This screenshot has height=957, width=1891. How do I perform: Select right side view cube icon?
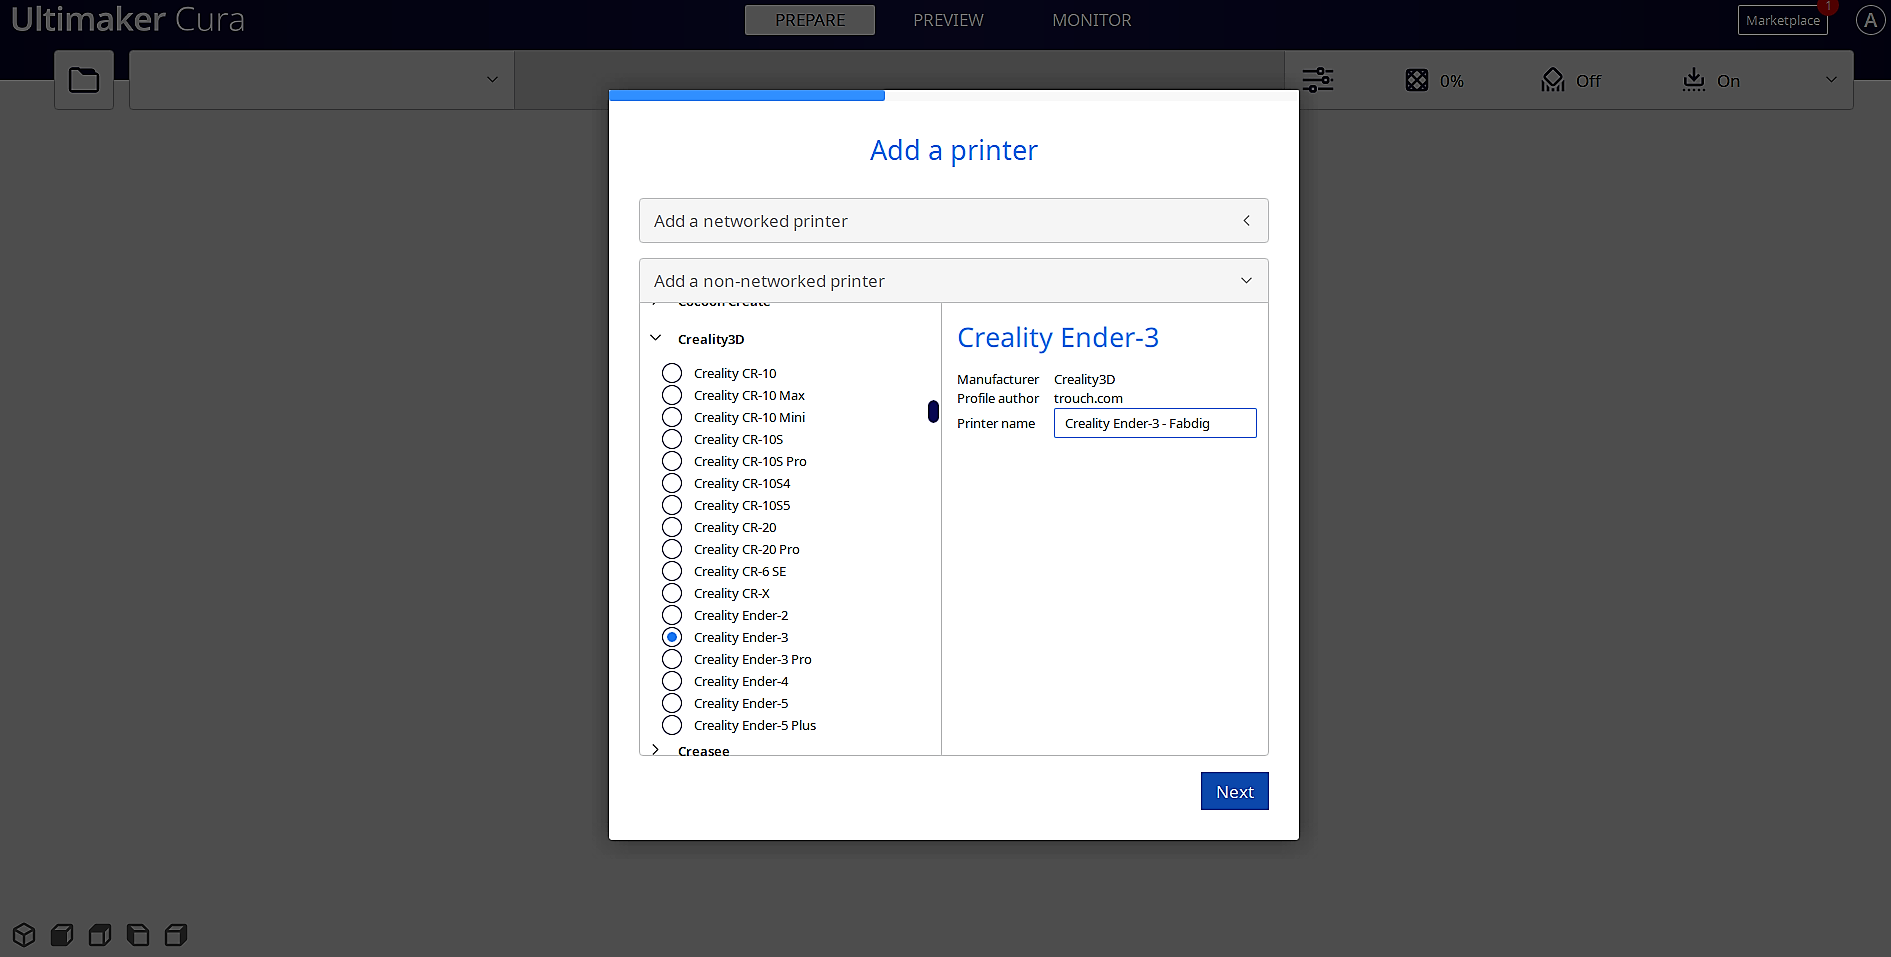(176, 935)
